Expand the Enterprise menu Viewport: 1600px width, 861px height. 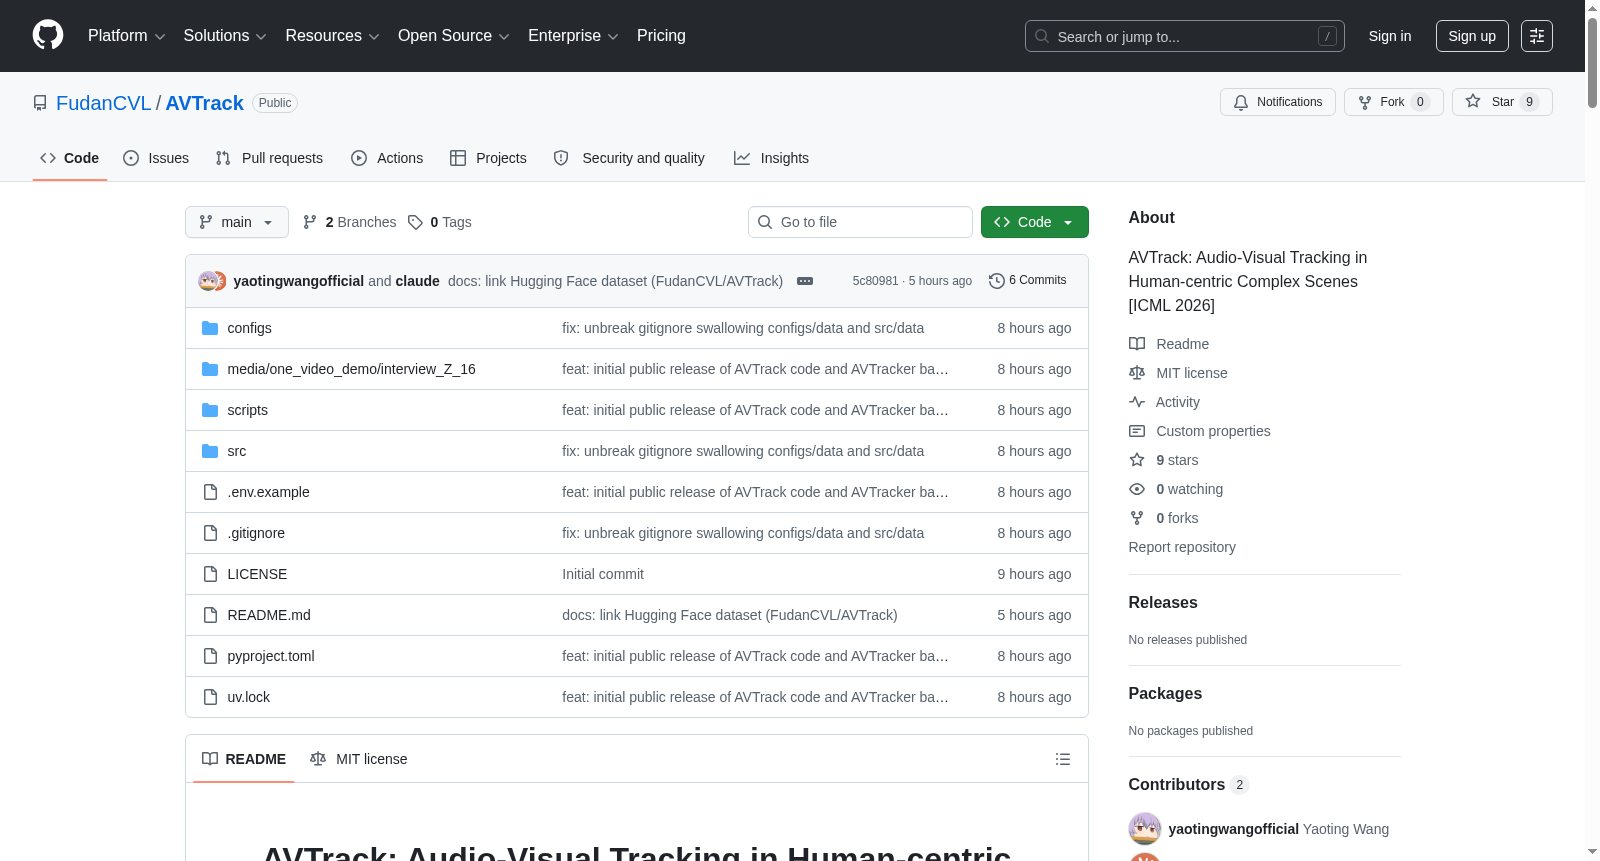pyautogui.click(x=573, y=36)
